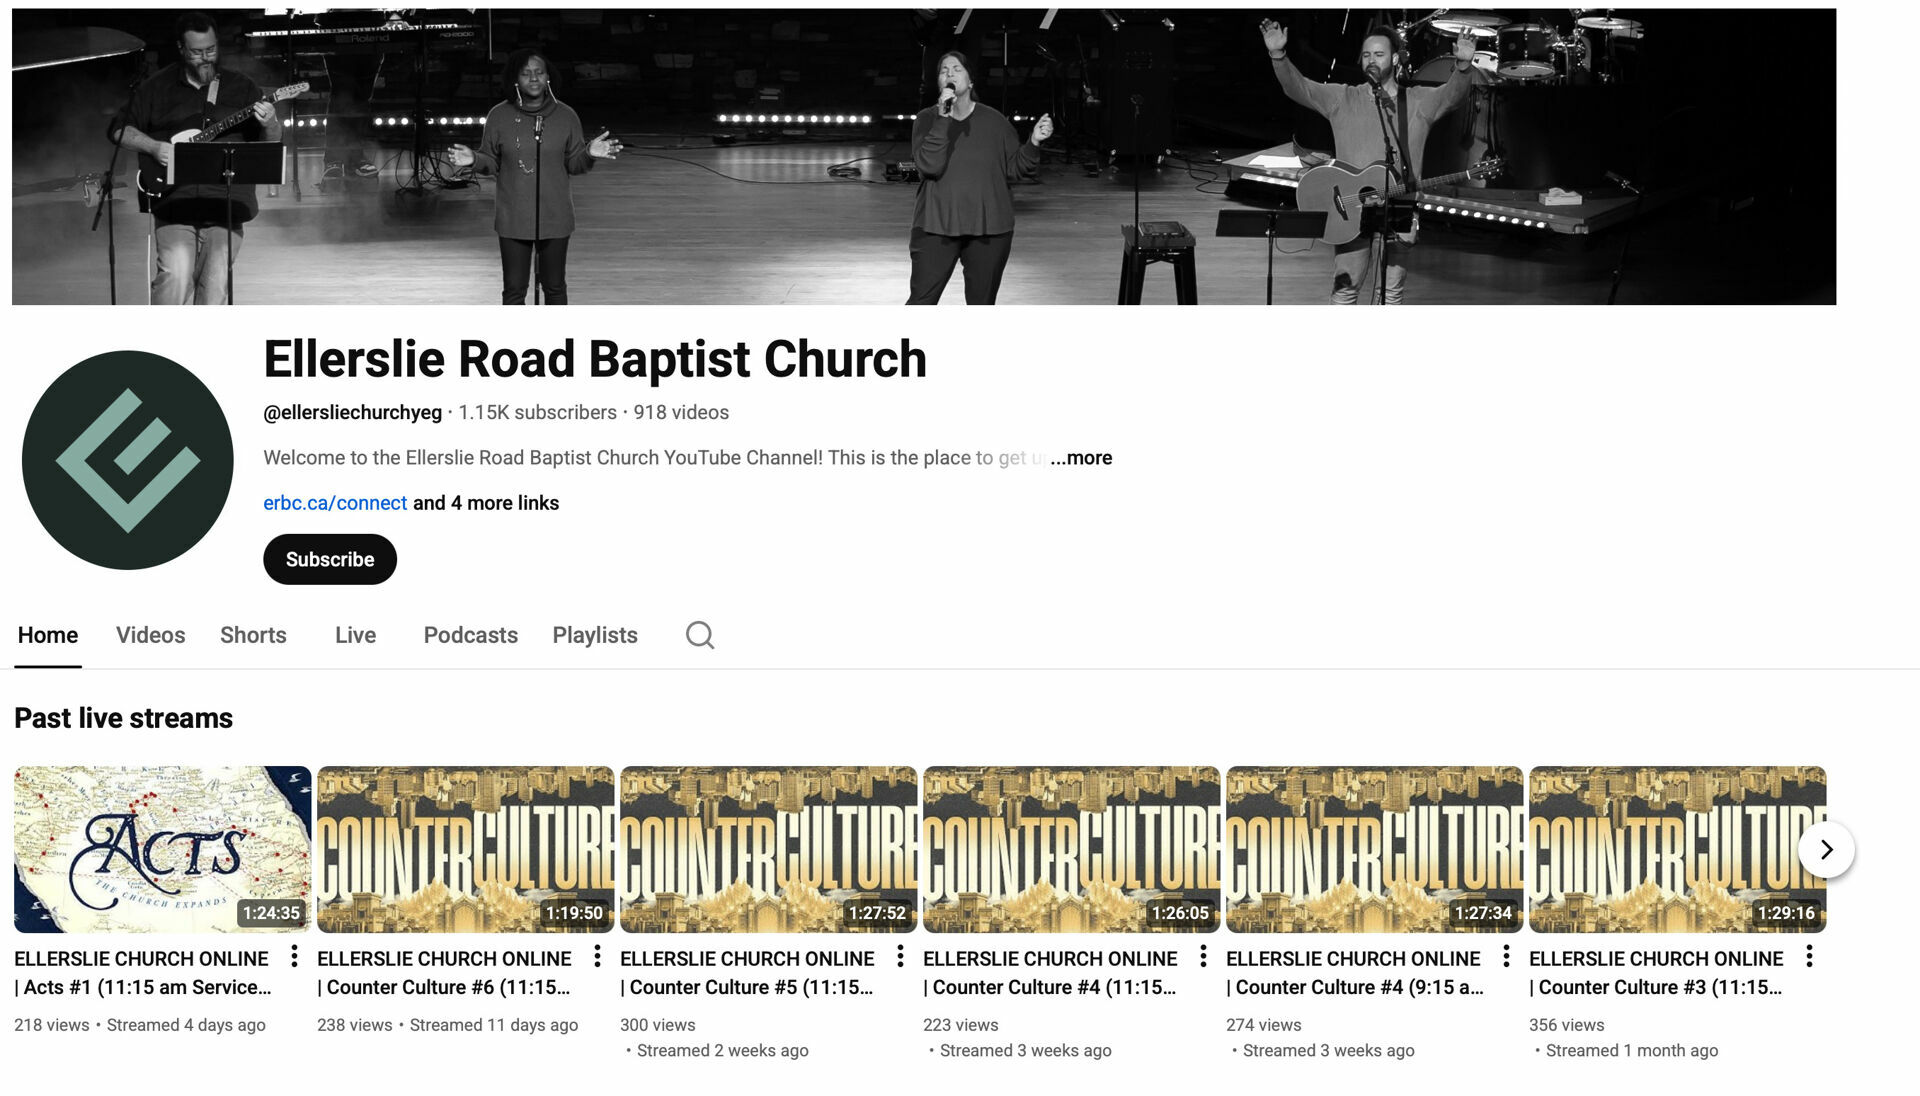Open Counter Culture #5 stream title
This screenshot has width=1920, height=1096.
tap(747, 973)
